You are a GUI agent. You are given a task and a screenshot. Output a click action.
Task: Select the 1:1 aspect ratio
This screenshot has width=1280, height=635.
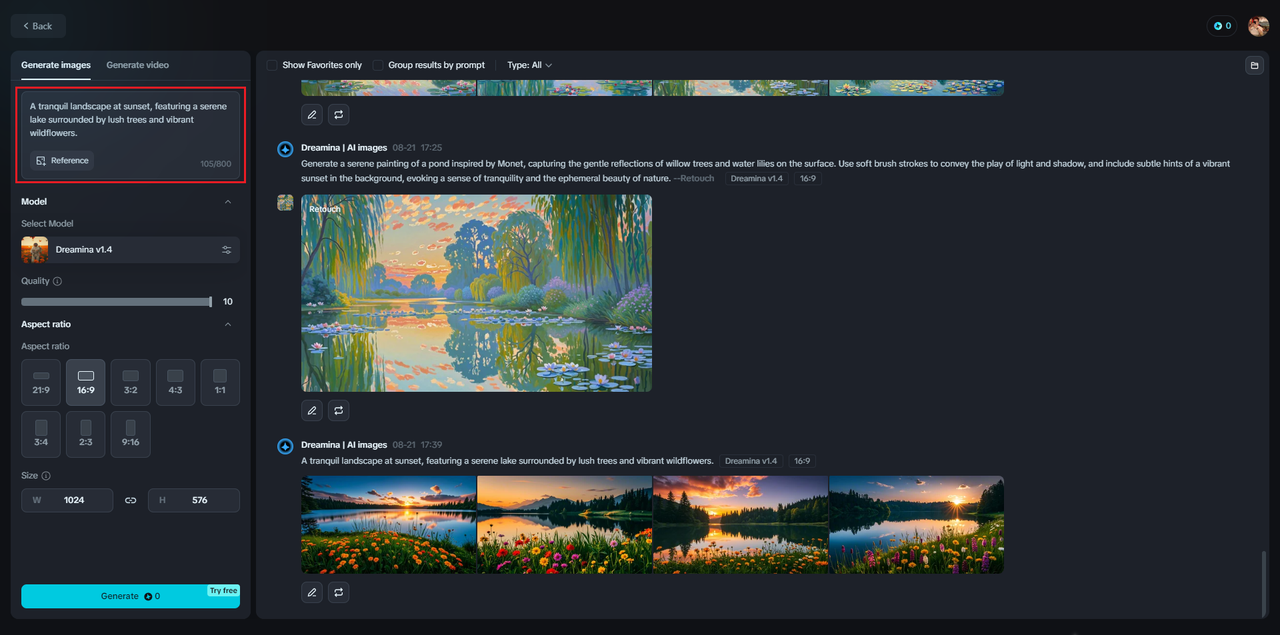pos(220,382)
